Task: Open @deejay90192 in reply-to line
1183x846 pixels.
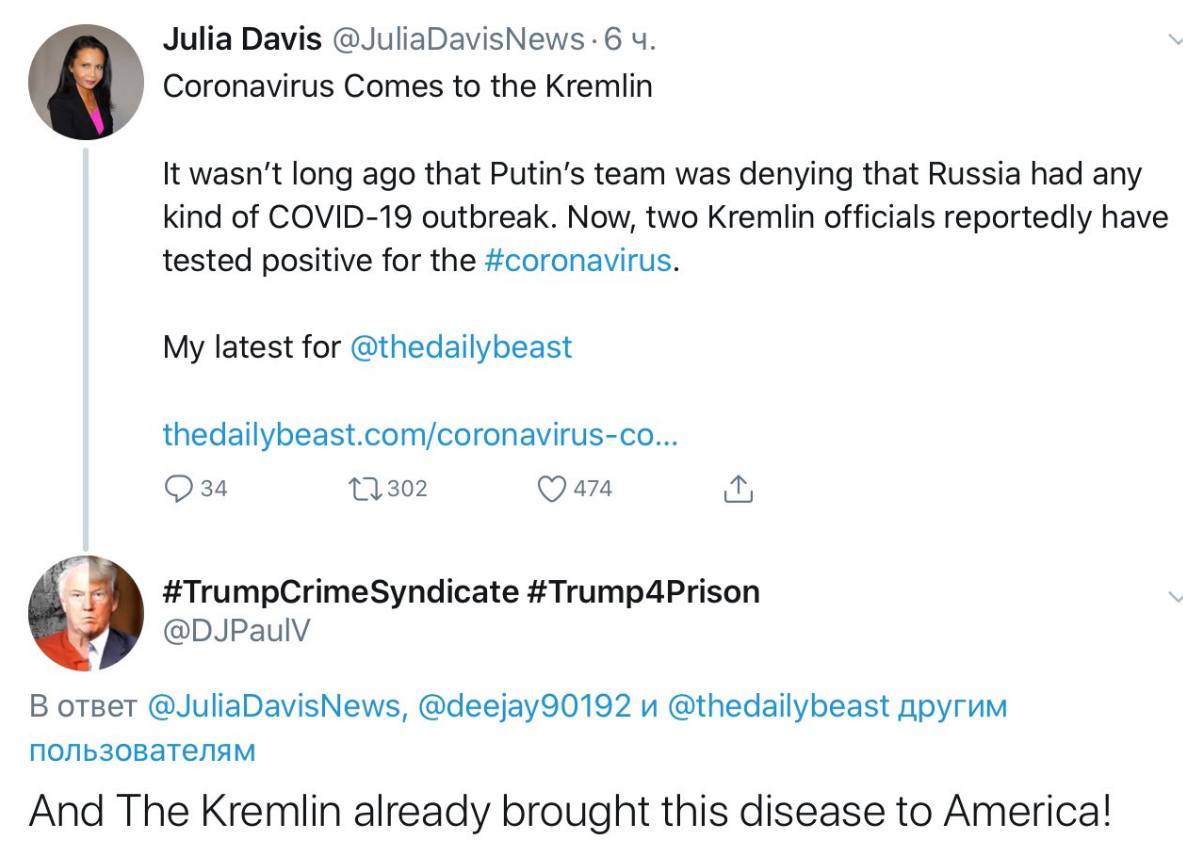Action: point(523,707)
